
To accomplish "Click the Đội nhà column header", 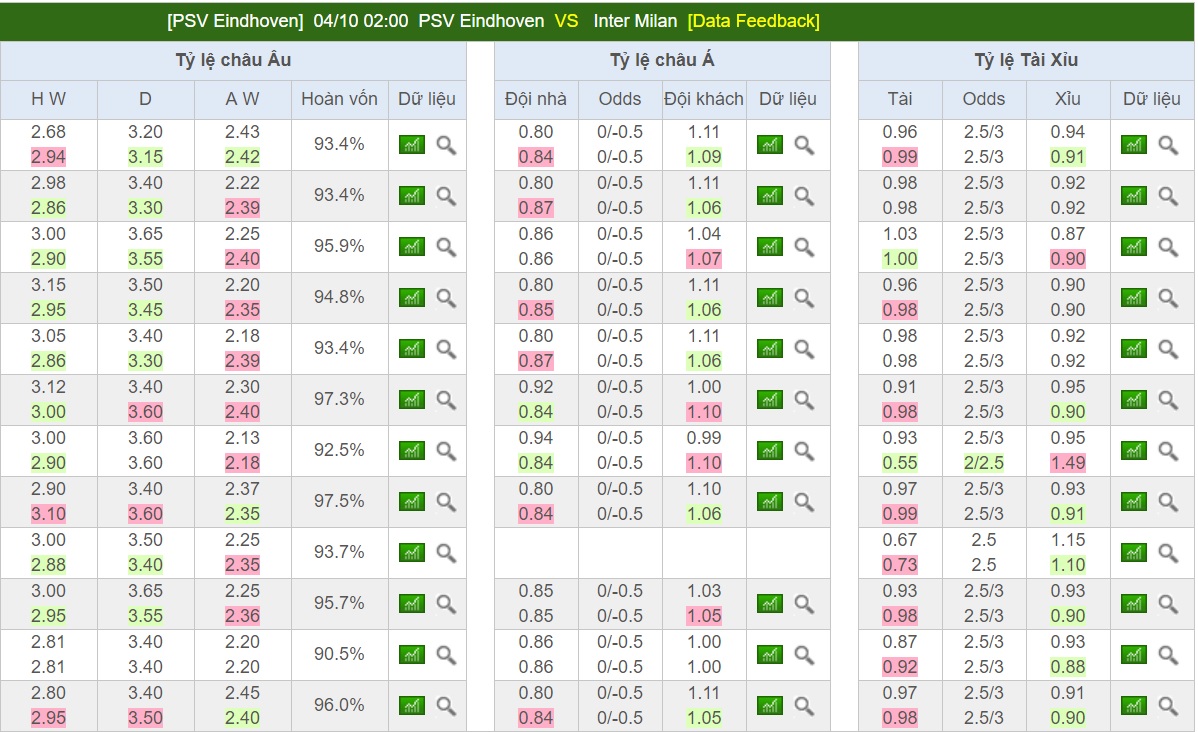I will [x=536, y=99].
